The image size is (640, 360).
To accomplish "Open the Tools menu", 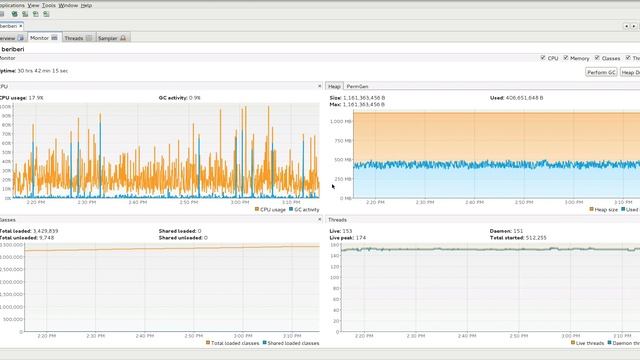I will click(49, 5).
